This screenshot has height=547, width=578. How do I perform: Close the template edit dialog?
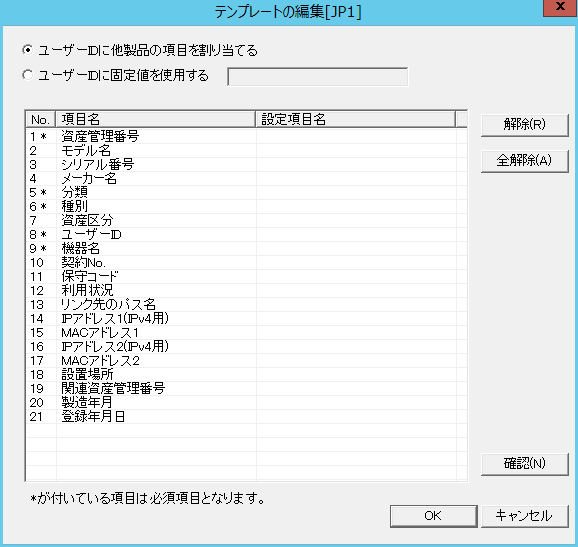tap(560, 7)
